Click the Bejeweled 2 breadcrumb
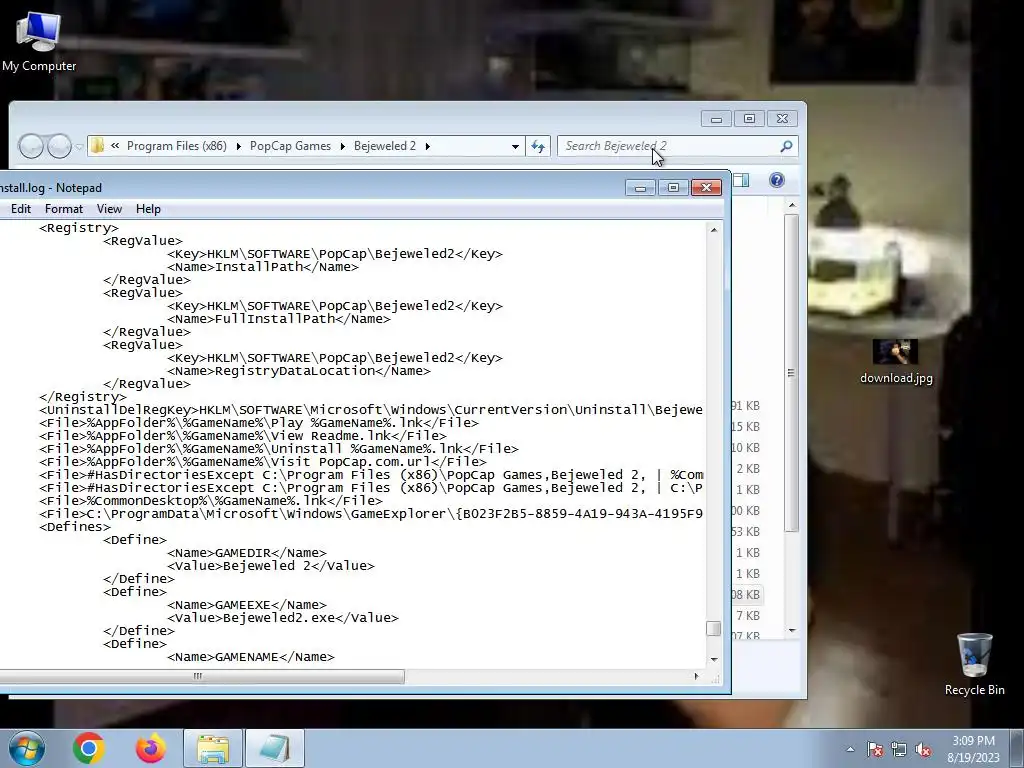 click(385, 146)
